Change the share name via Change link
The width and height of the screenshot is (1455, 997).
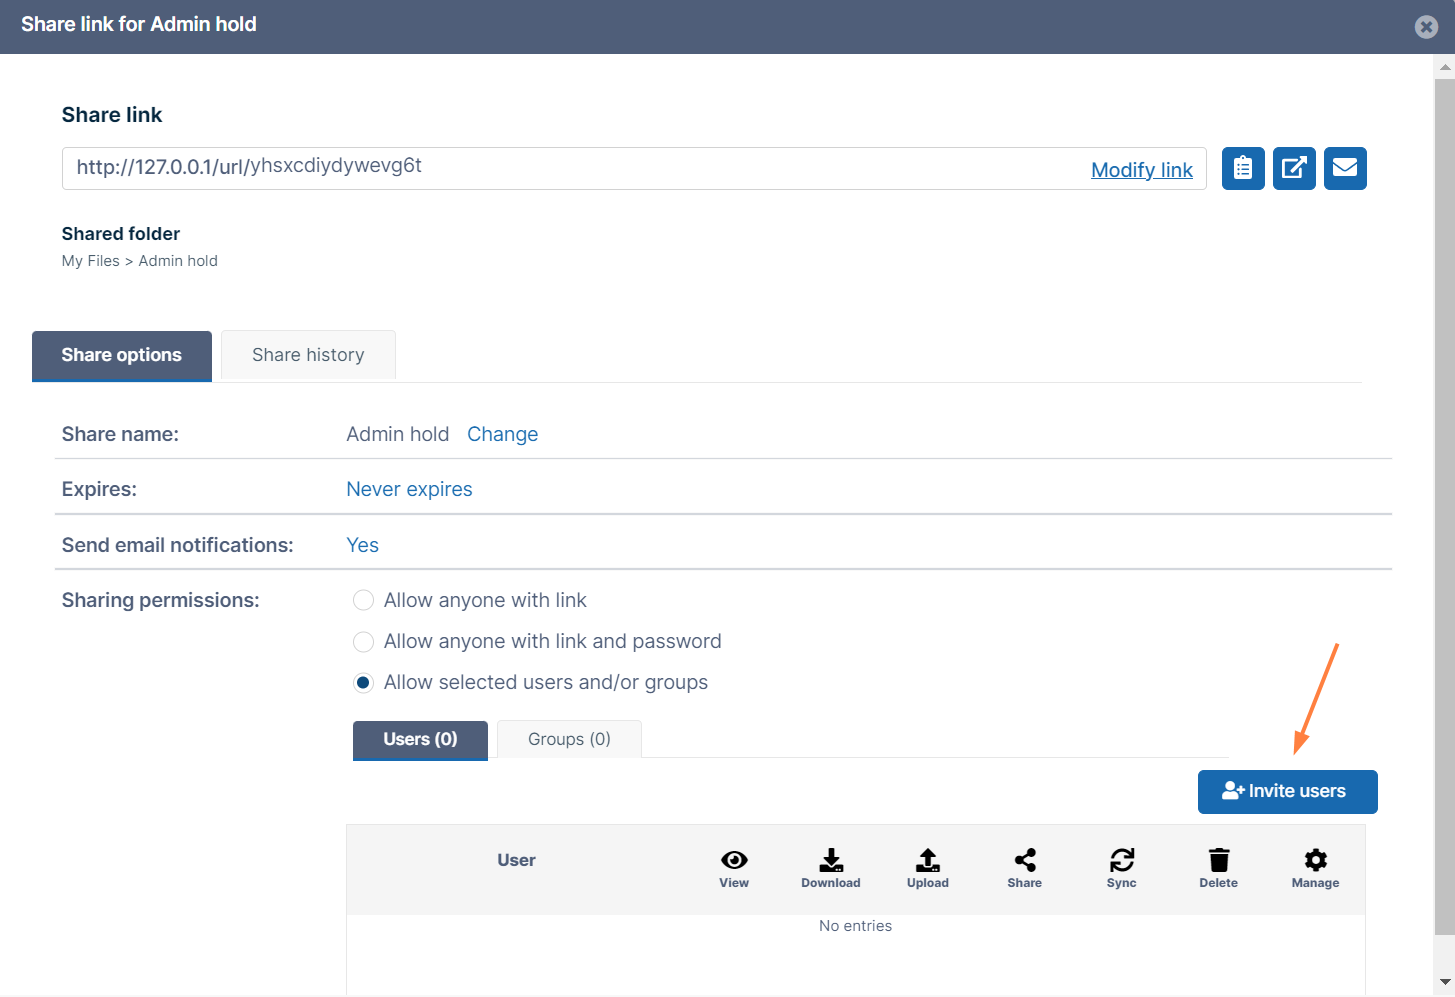pos(502,434)
